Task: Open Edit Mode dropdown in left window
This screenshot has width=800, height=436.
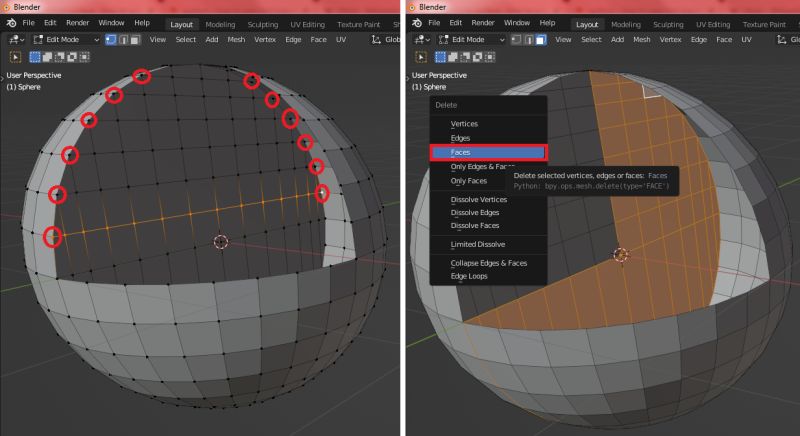Action: pos(65,39)
